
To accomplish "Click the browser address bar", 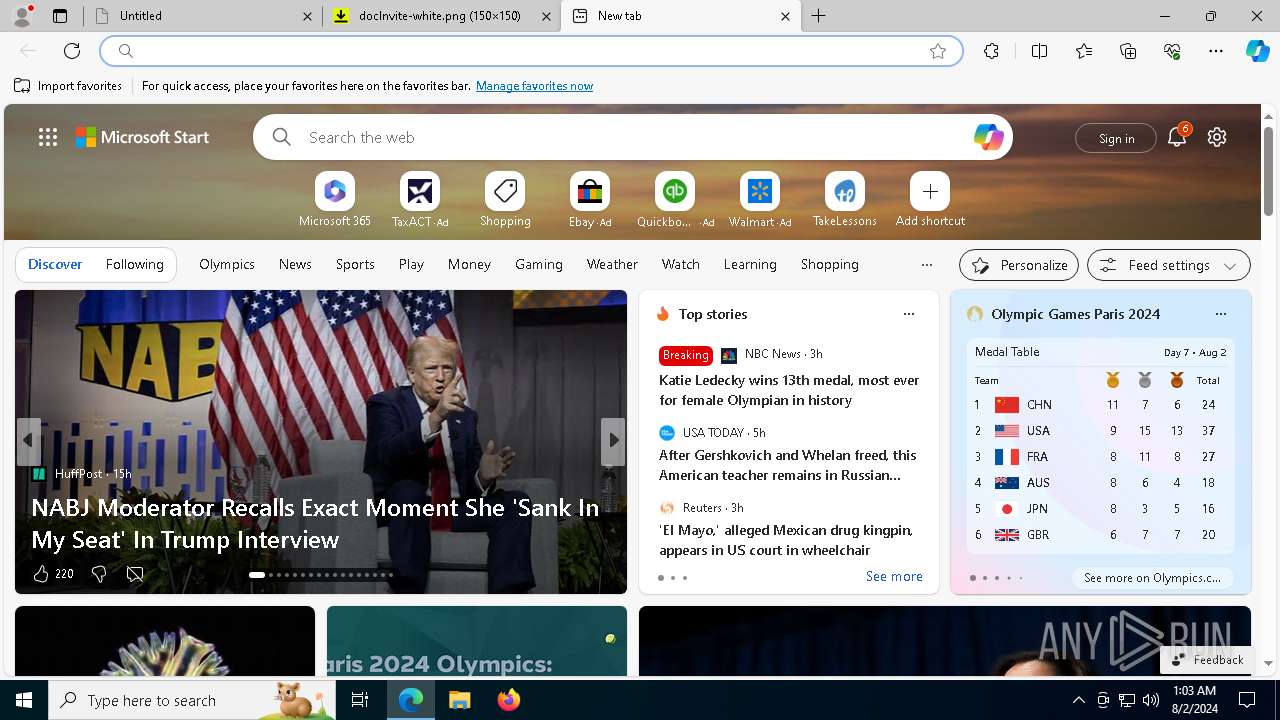I will coord(530,51).
